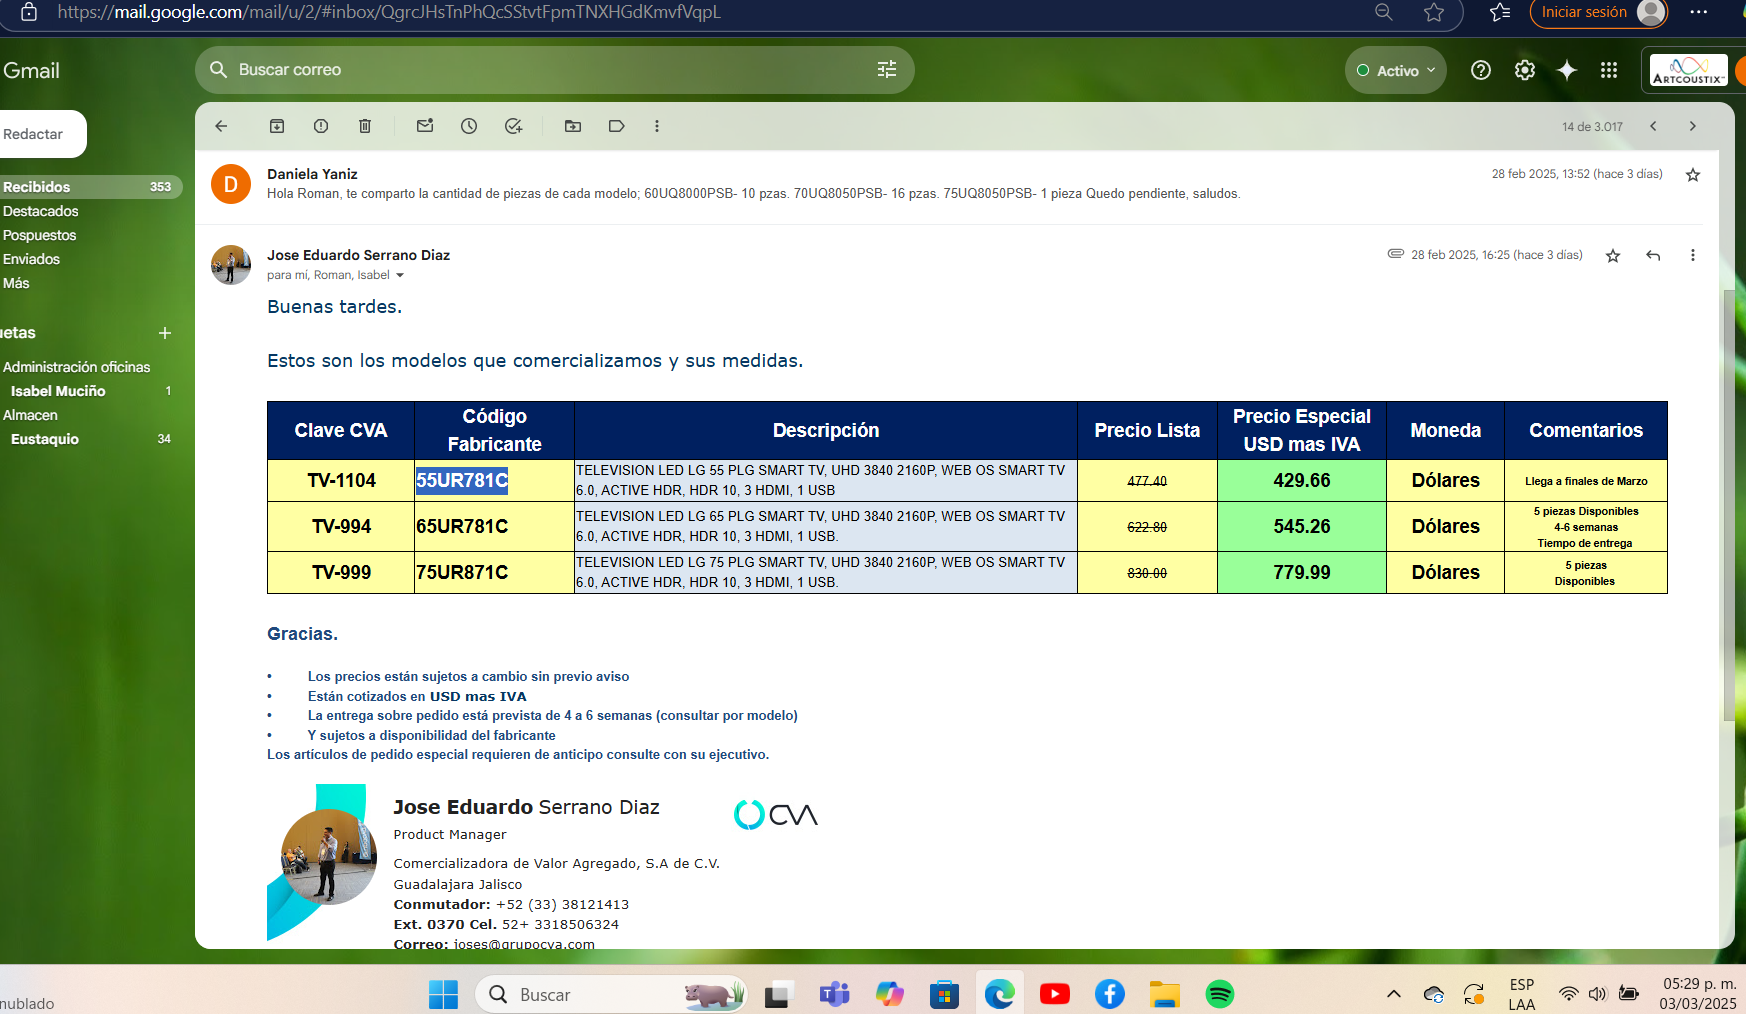Open the Google apps grid
The image size is (1746, 1014).
[x=1609, y=70]
